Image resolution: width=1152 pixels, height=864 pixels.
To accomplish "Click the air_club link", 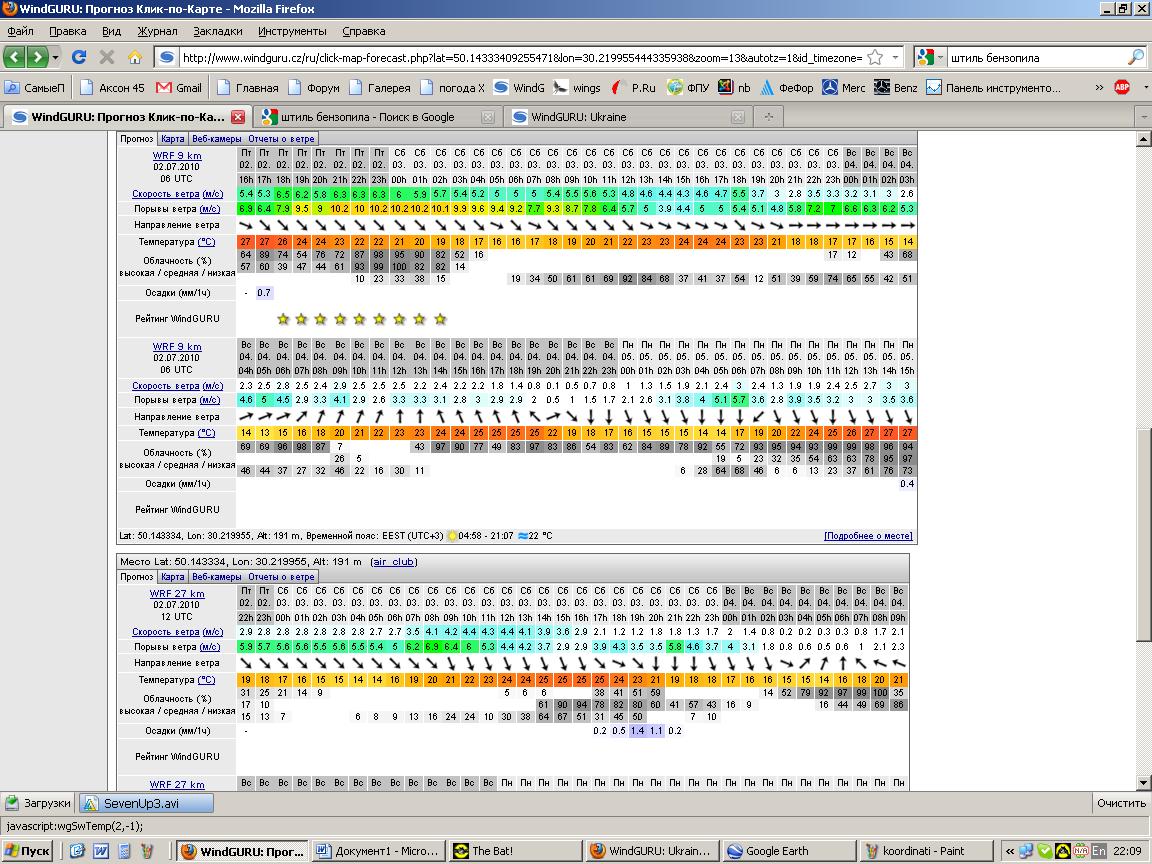I will point(394,562).
